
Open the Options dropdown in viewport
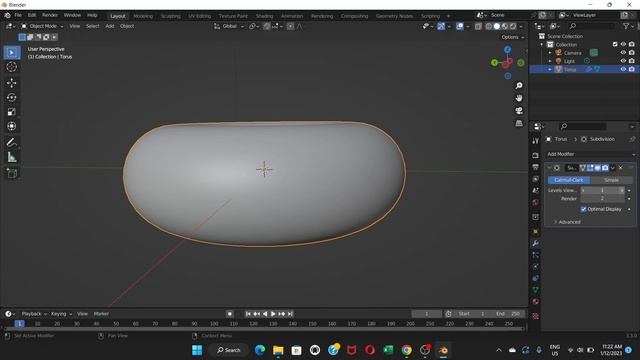[513, 37]
